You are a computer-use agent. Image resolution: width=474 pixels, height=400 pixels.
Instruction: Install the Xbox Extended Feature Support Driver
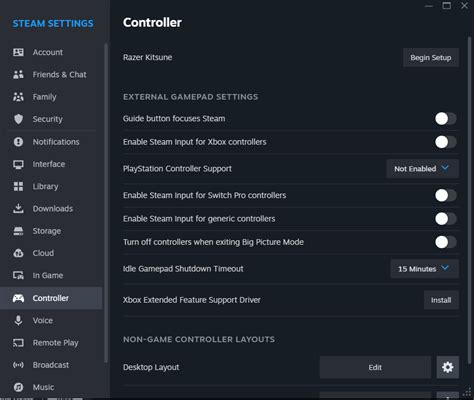pyautogui.click(x=441, y=300)
